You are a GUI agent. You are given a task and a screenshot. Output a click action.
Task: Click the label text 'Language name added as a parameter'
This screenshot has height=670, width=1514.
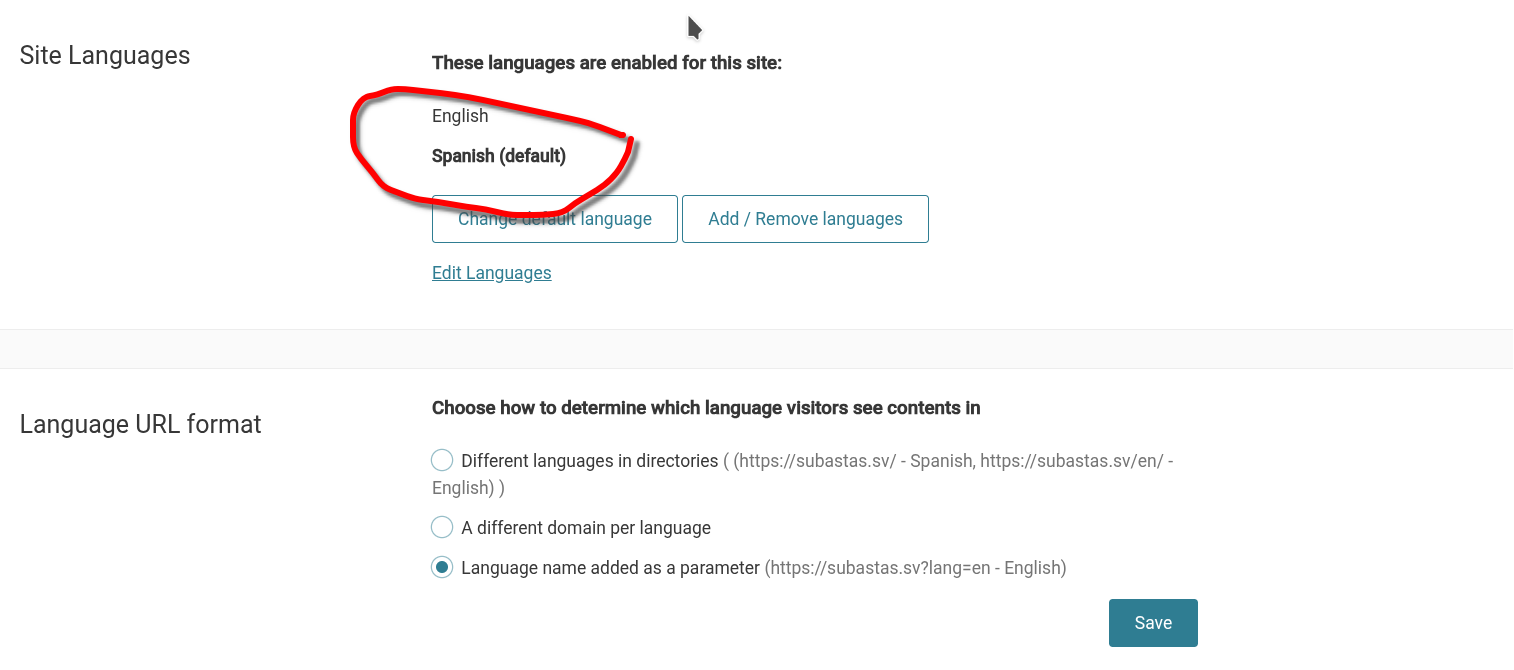pyautogui.click(x=610, y=568)
